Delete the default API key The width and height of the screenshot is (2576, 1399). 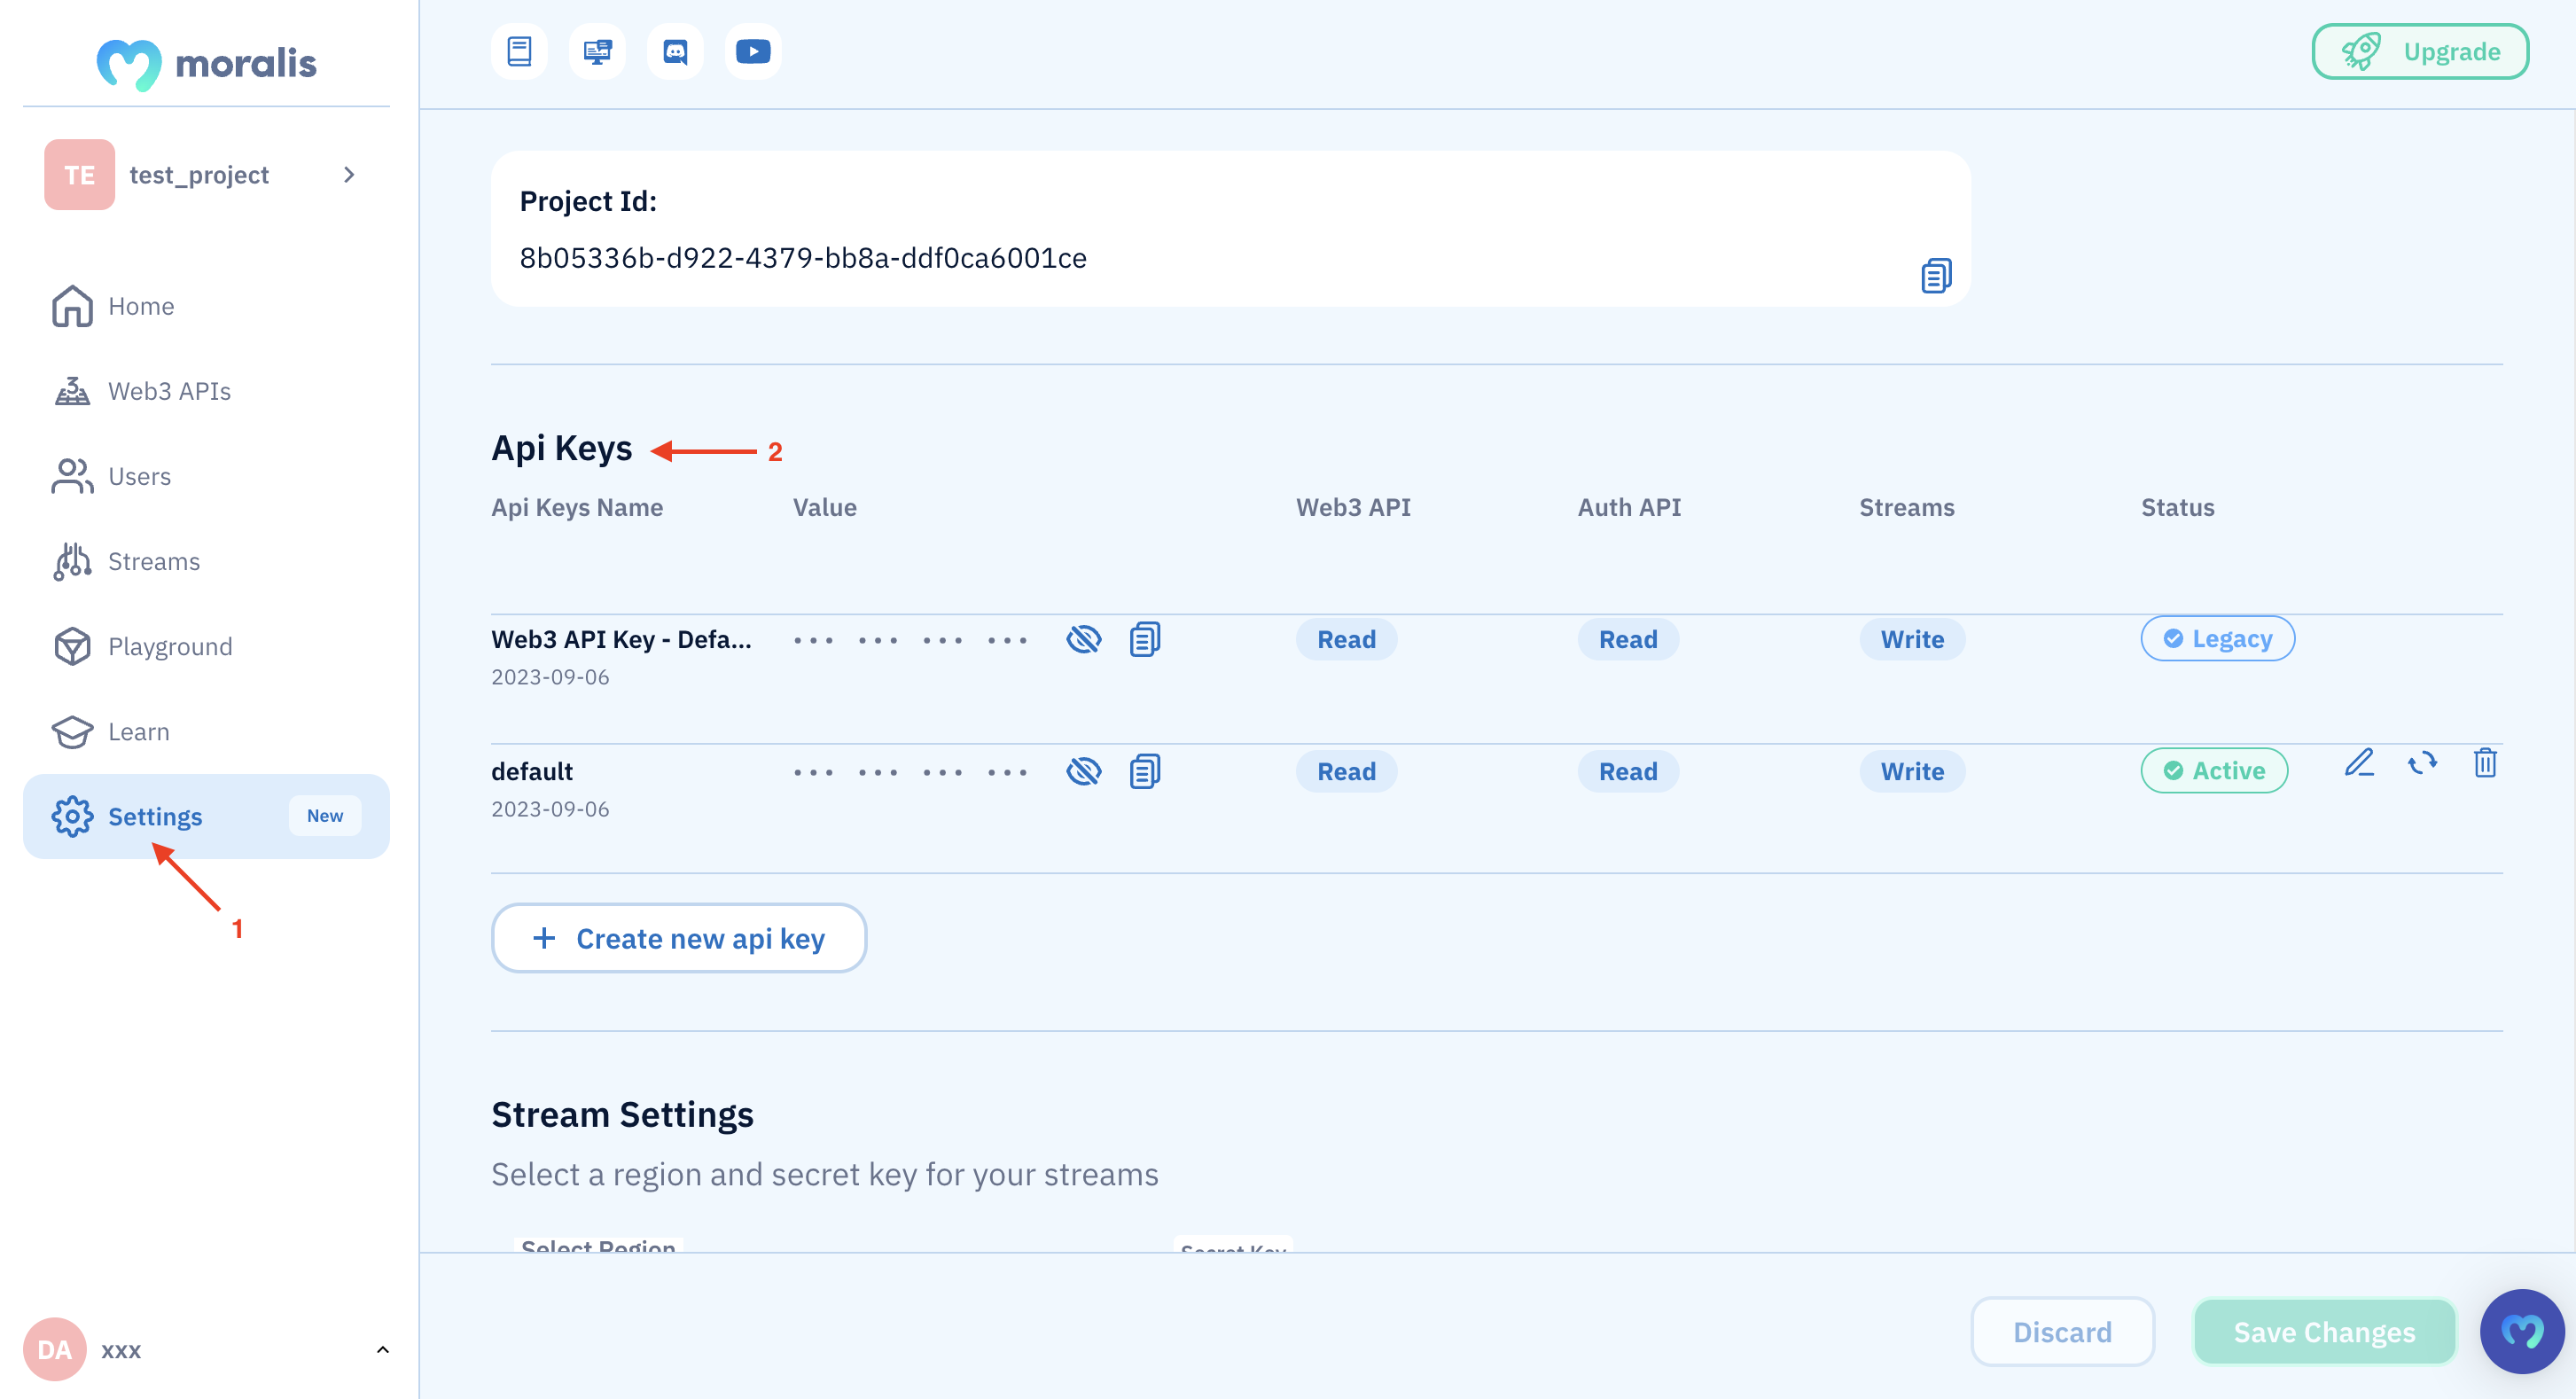coord(2485,763)
